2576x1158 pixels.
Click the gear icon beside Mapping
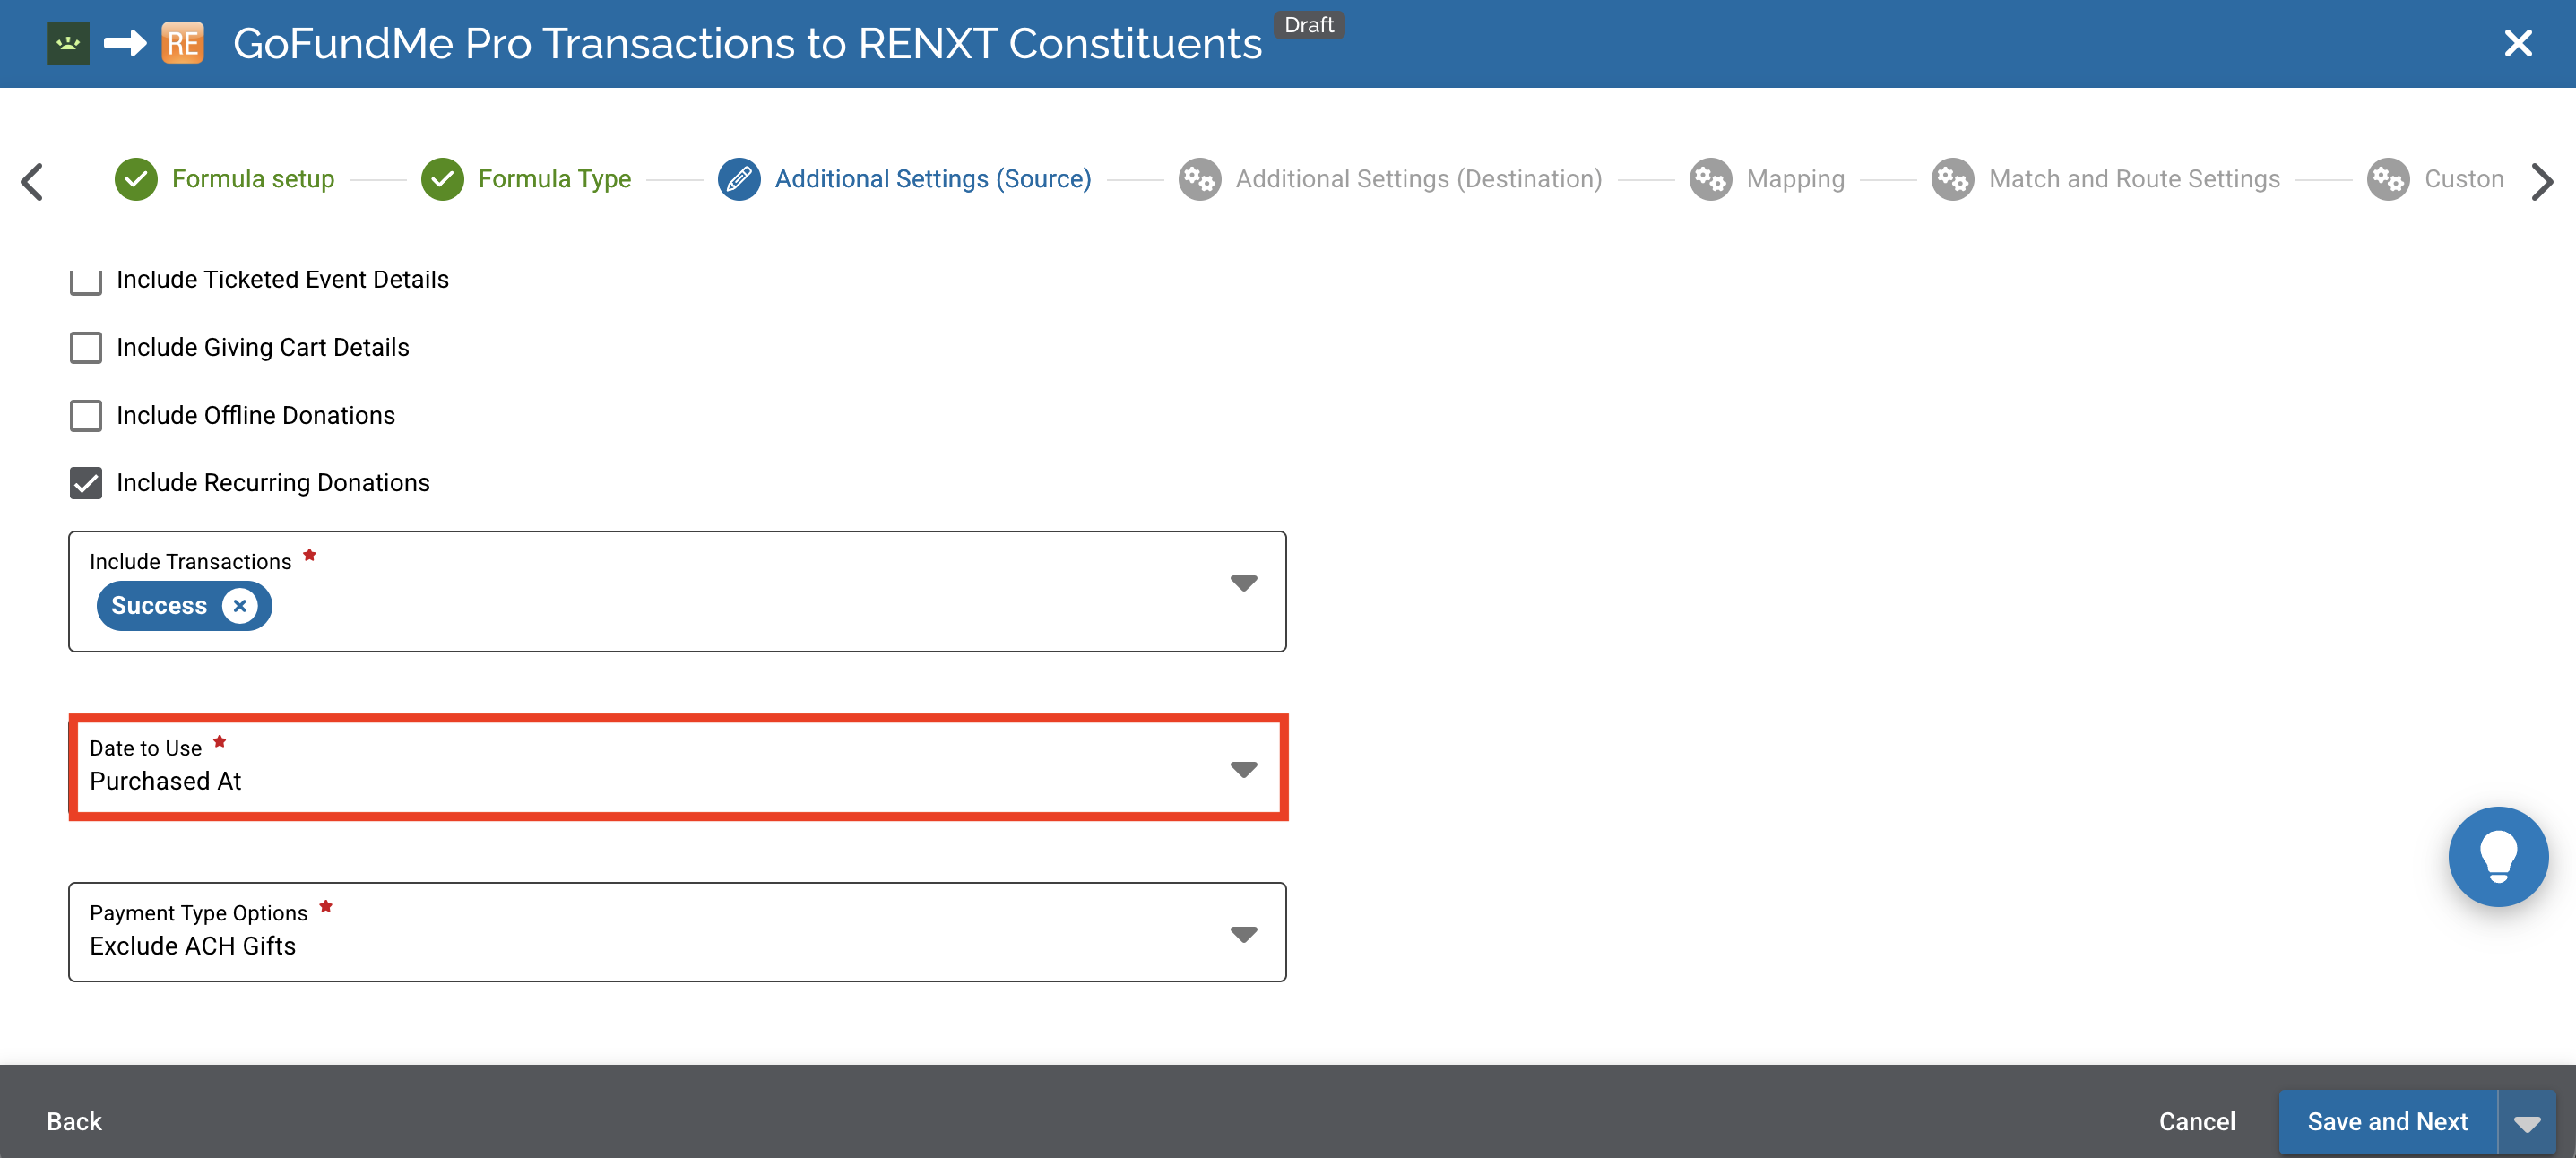[x=1711, y=179]
